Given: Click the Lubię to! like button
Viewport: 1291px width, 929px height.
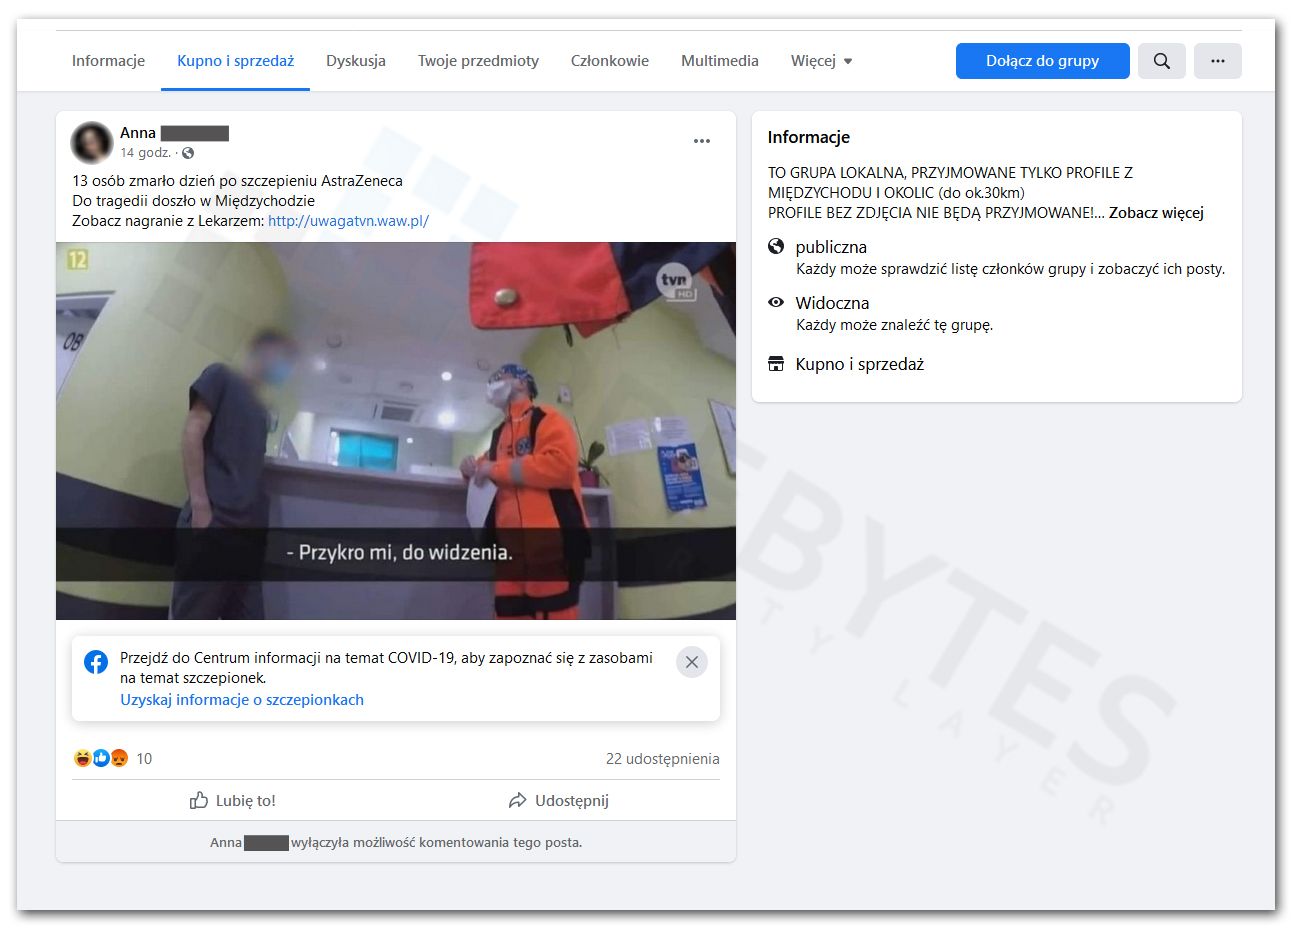Looking at the screenshot, I should click(233, 800).
